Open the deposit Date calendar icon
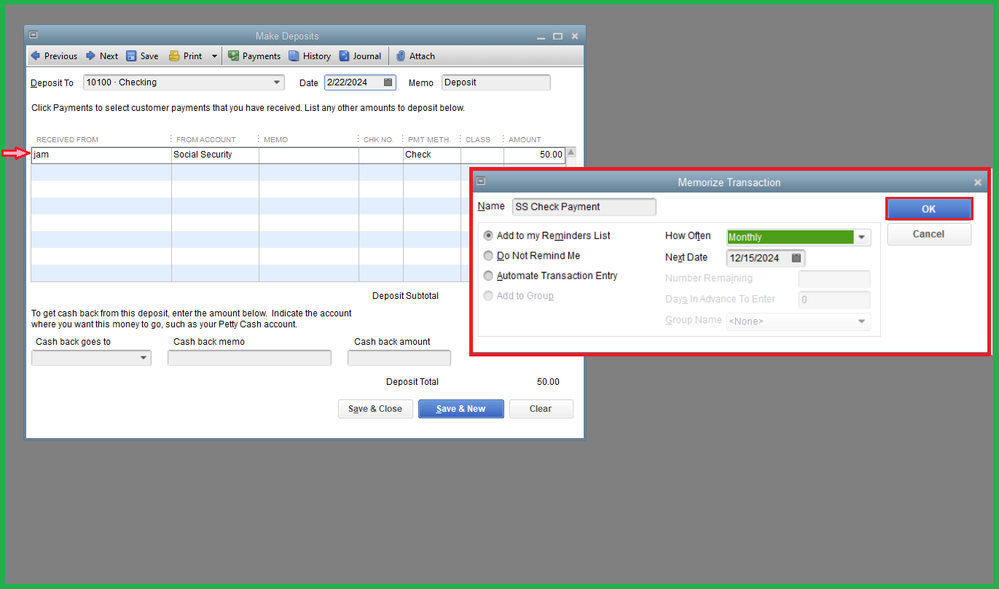 click(388, 82)
